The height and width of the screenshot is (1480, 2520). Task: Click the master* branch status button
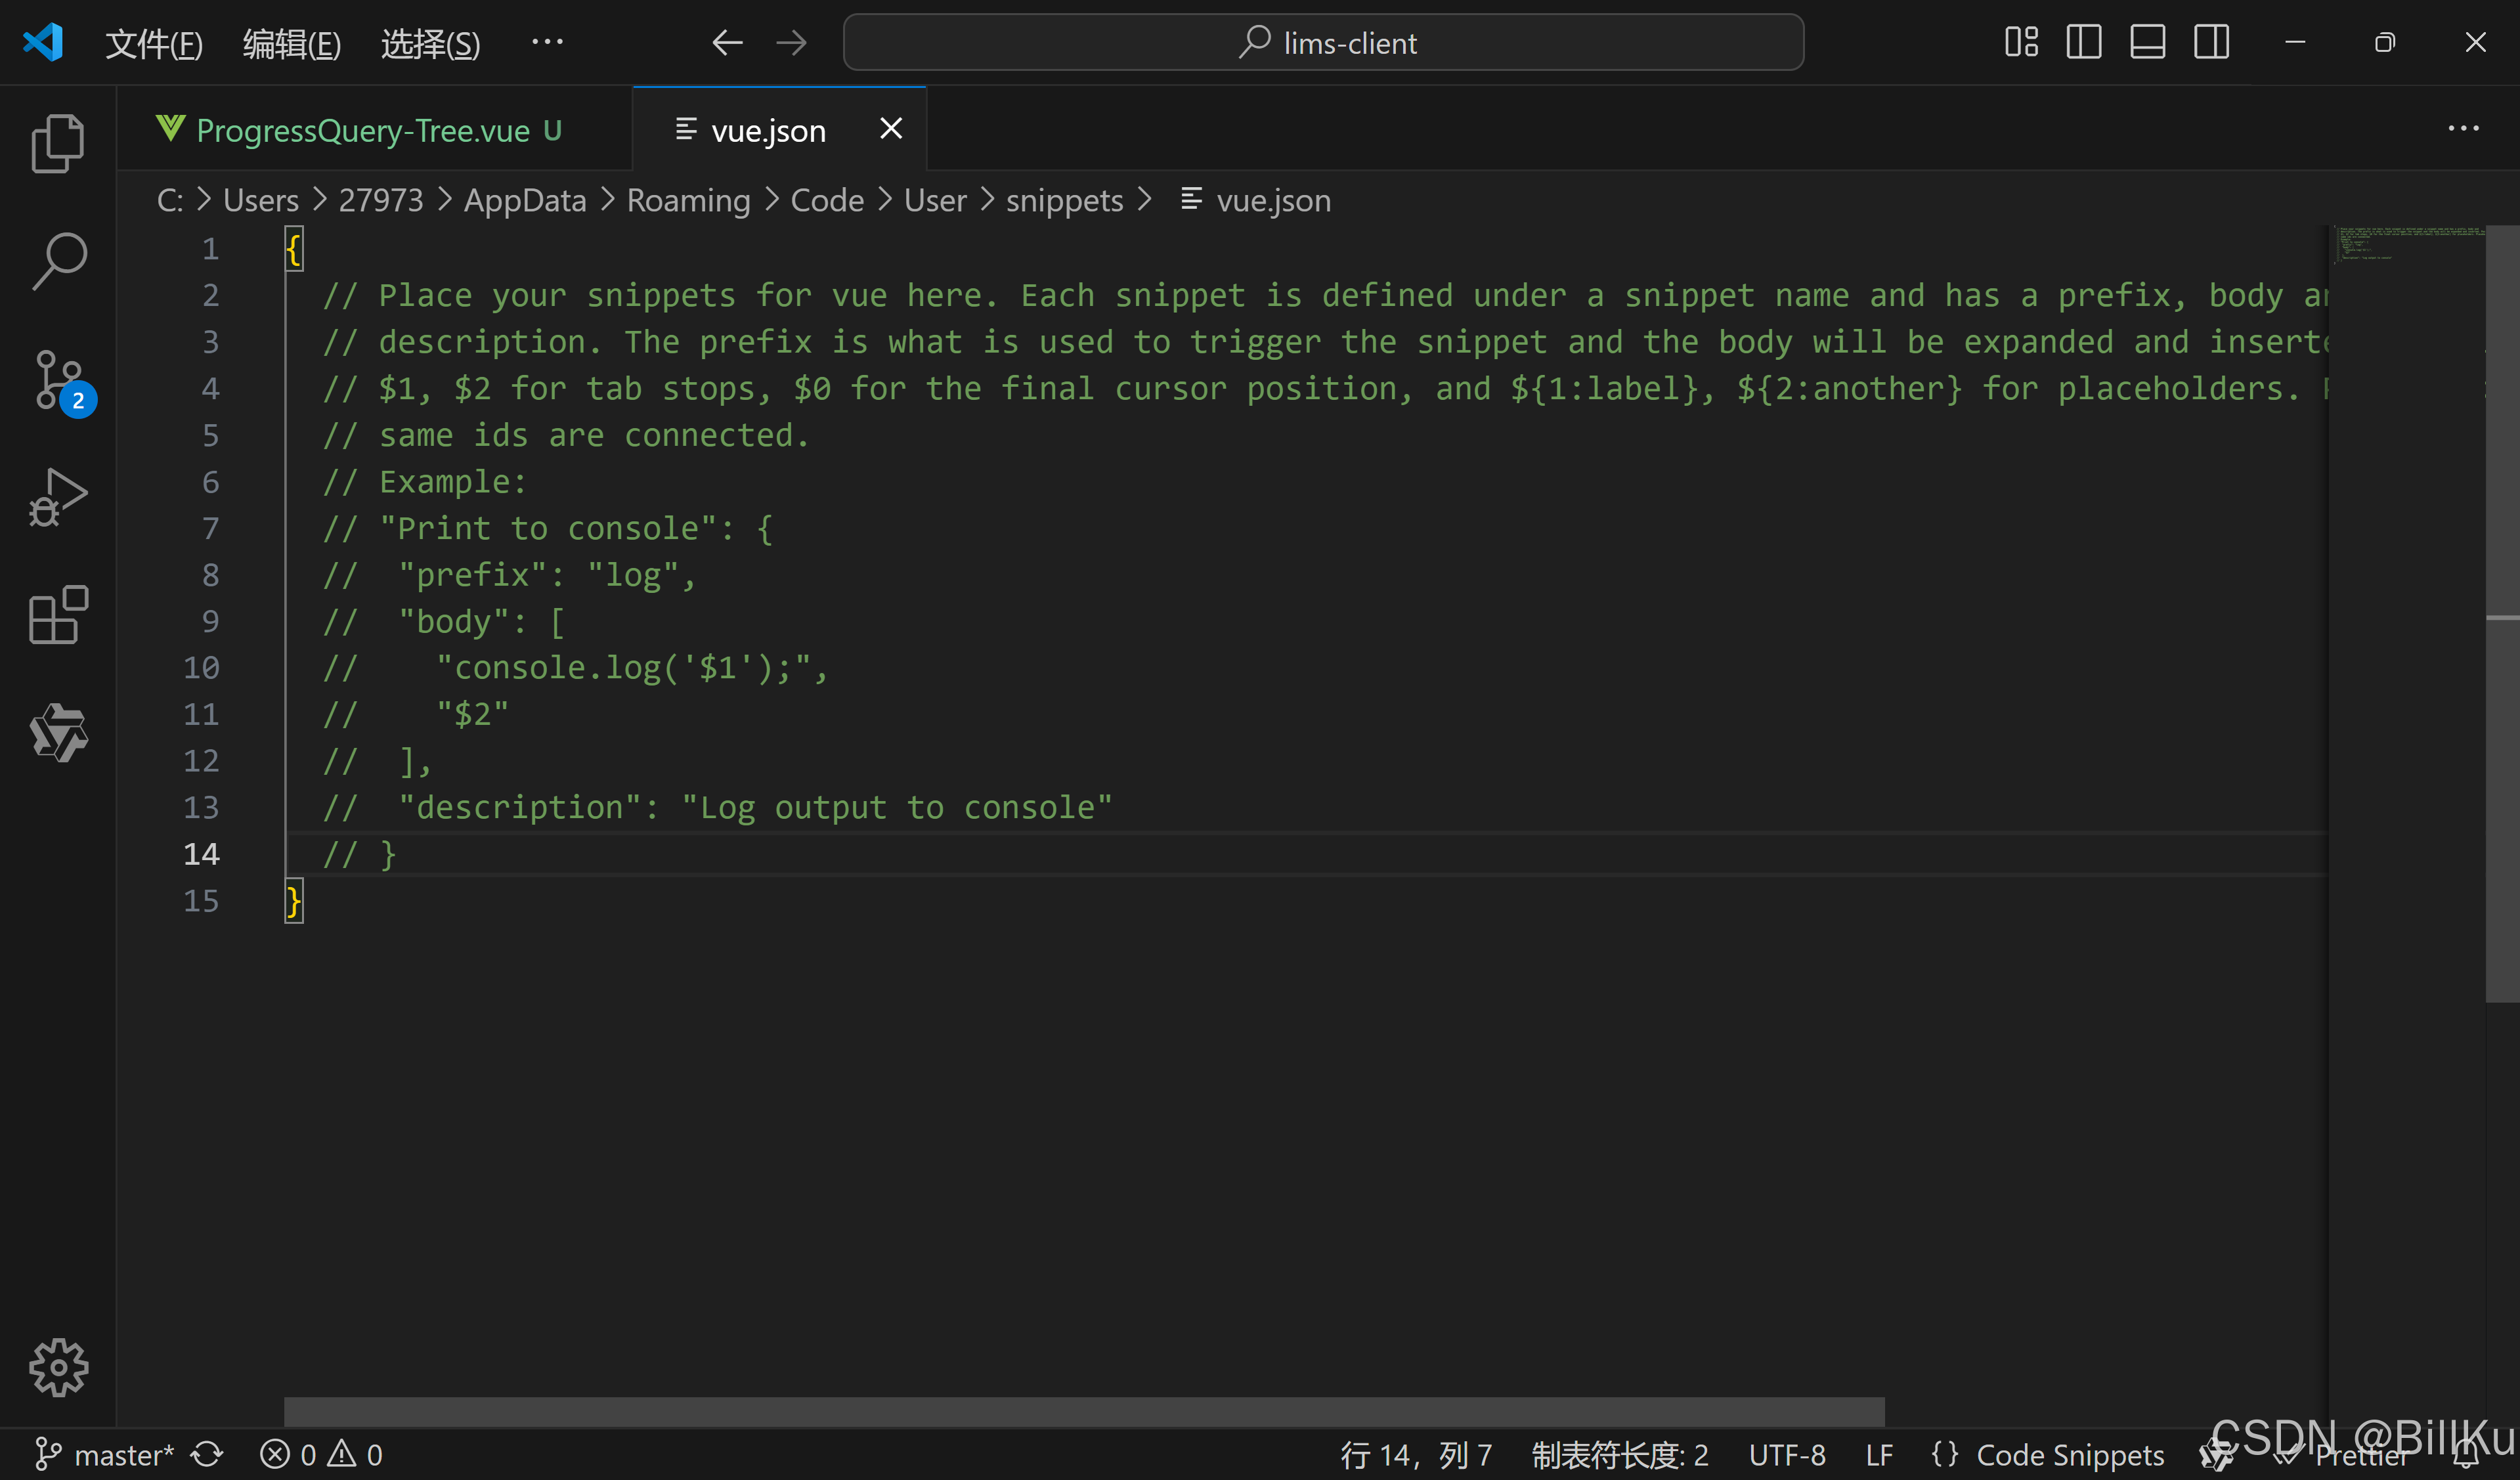coord(105,1454)
